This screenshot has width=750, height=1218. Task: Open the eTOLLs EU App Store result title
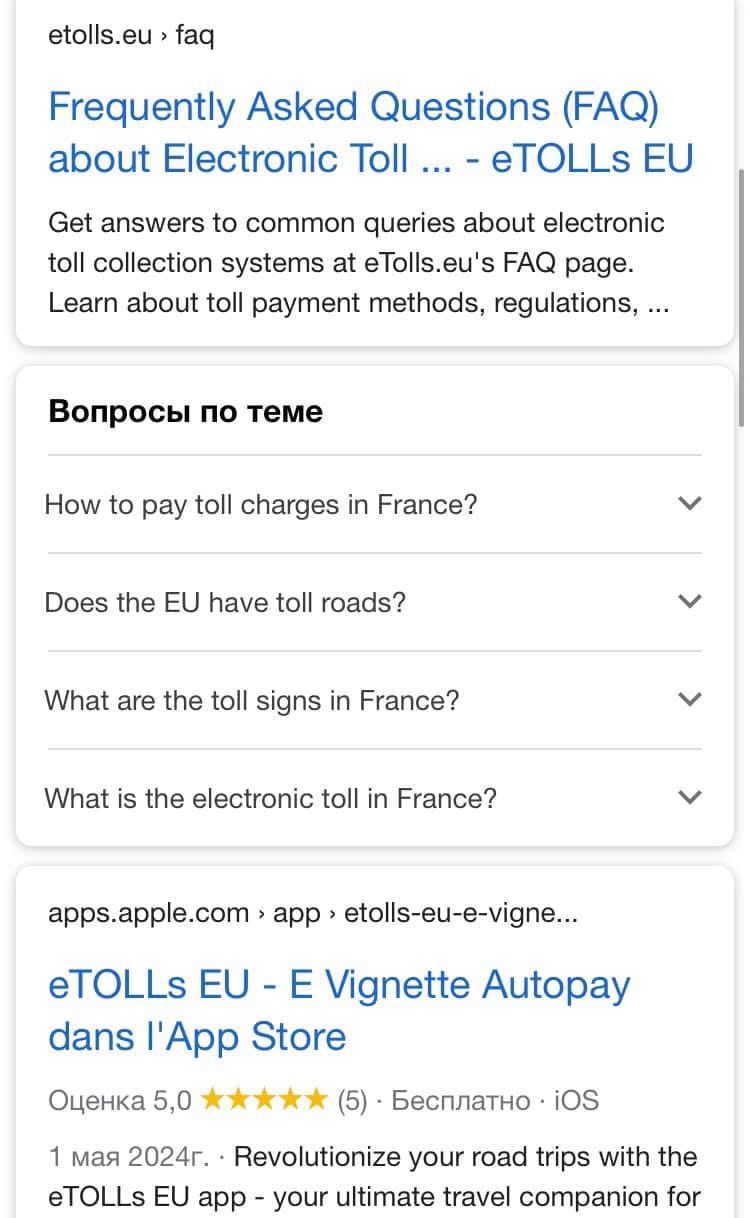click(x=339, y=1010)
